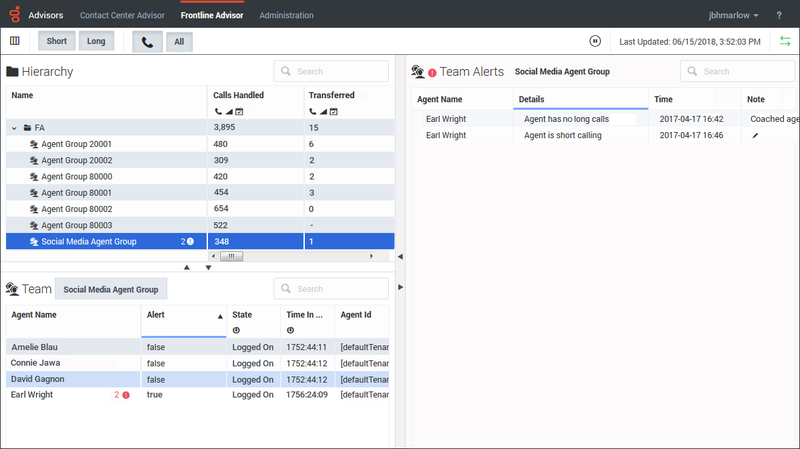
Task: Click the green swap arrows icon
Action: pos(785,41)
